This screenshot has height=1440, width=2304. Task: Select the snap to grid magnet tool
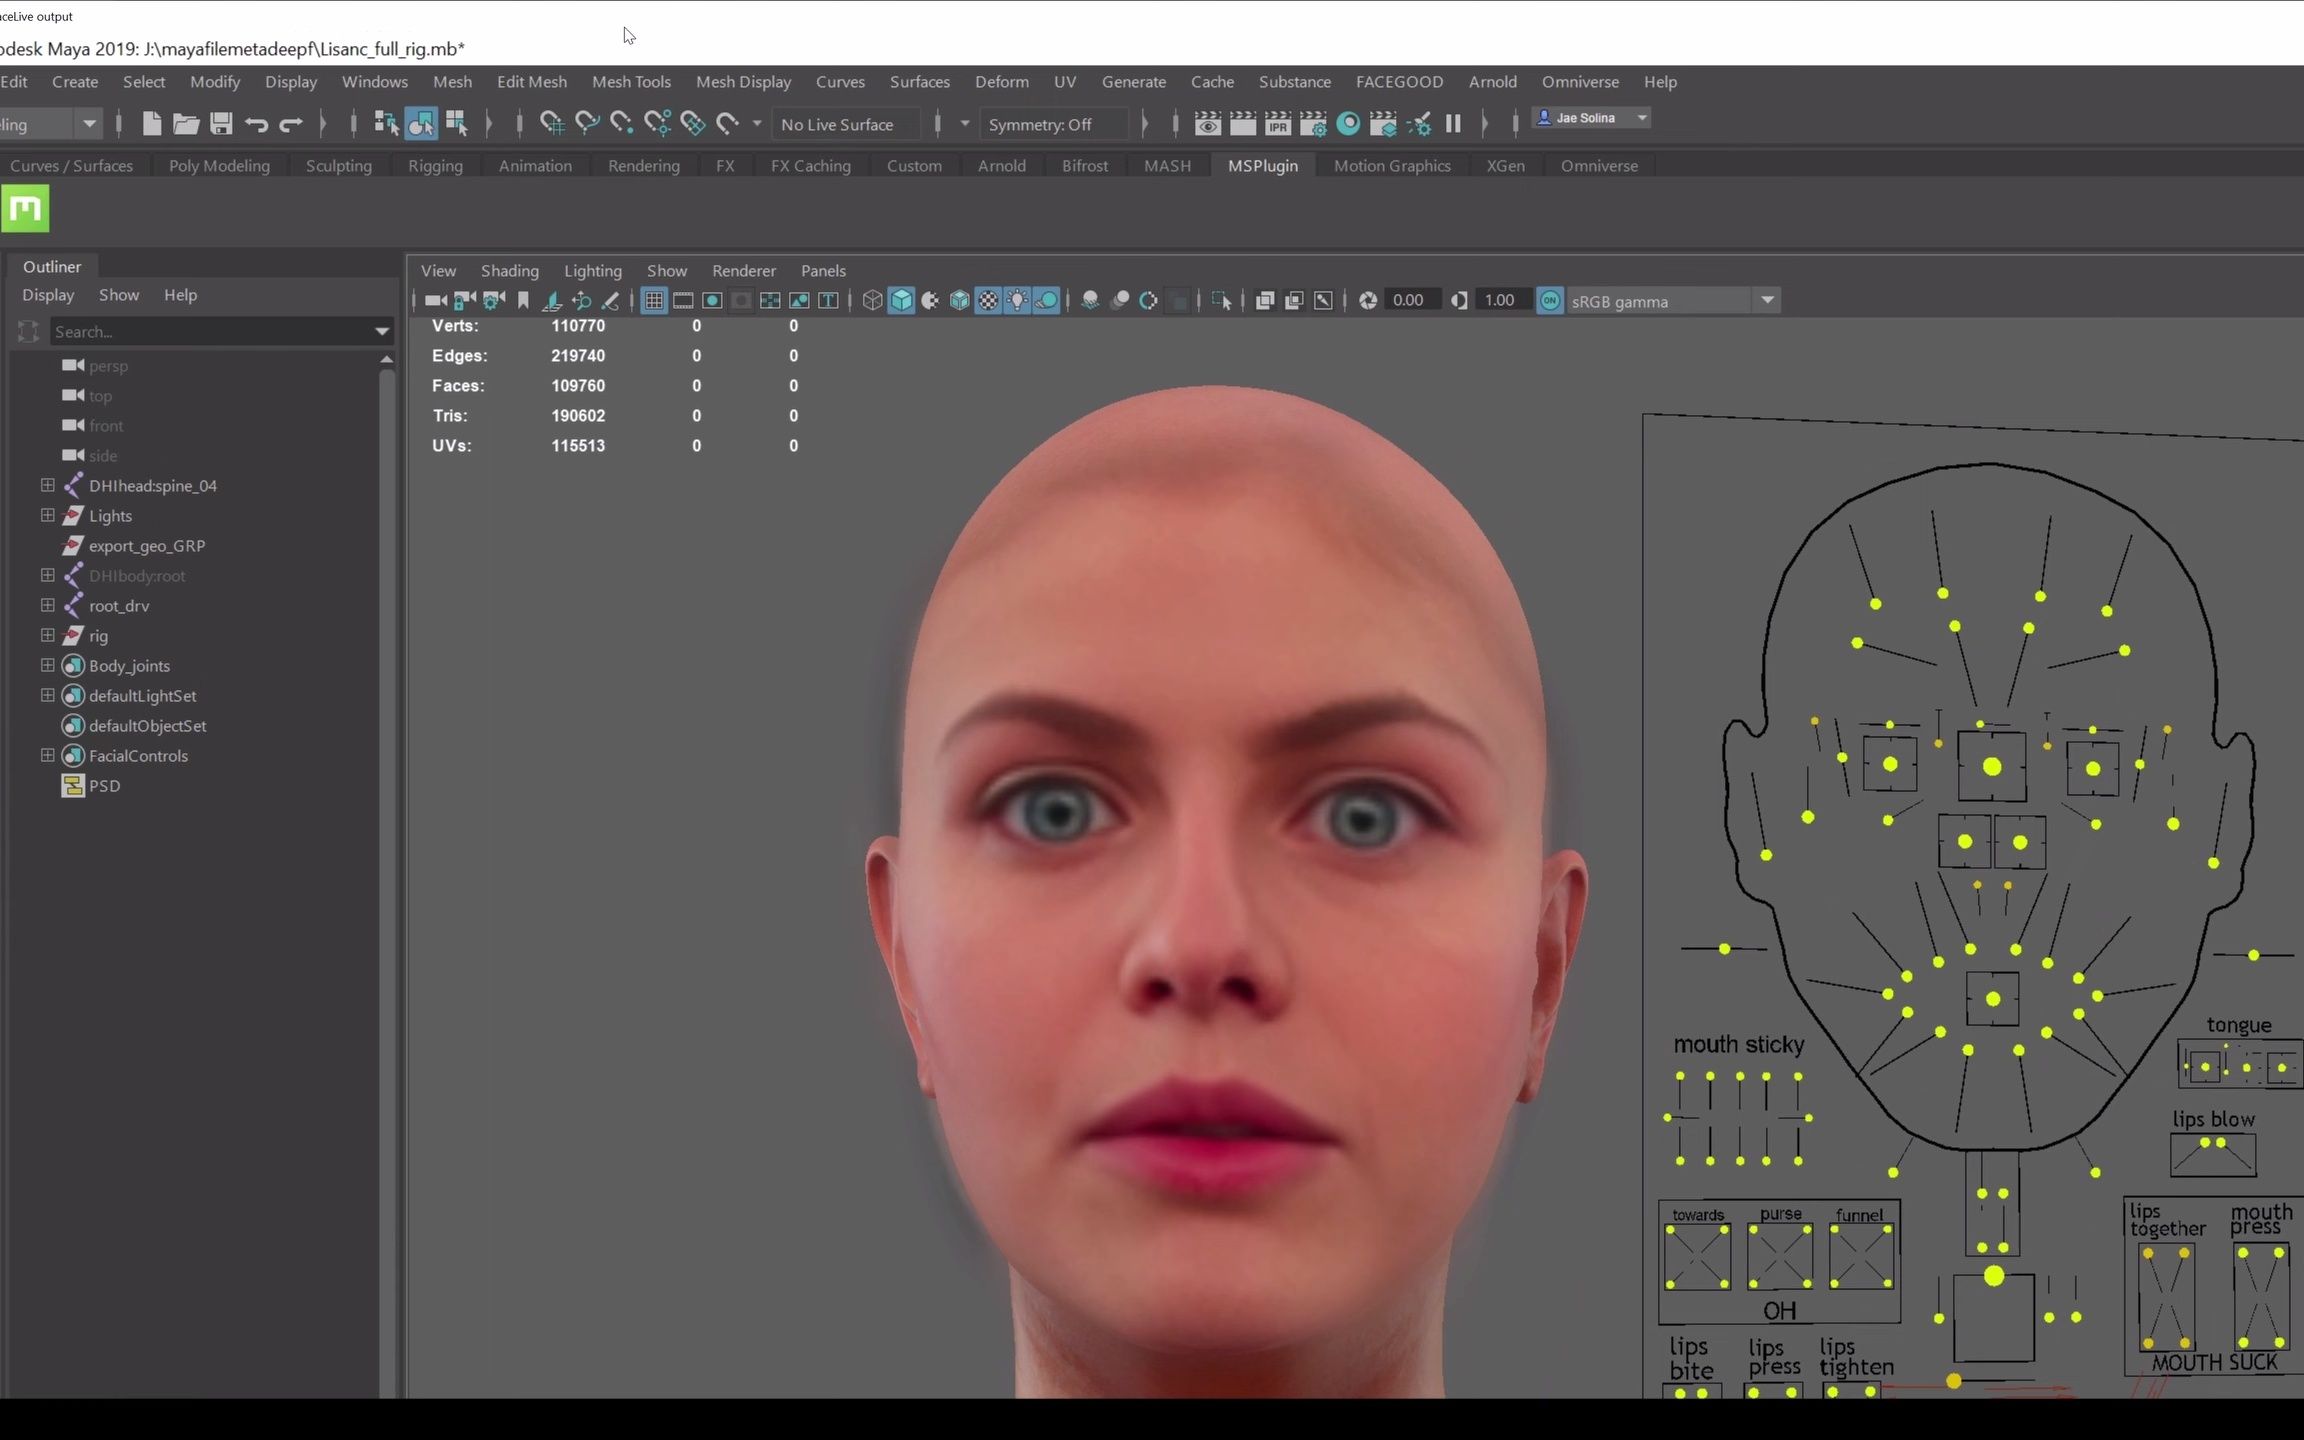click(551, 123)
